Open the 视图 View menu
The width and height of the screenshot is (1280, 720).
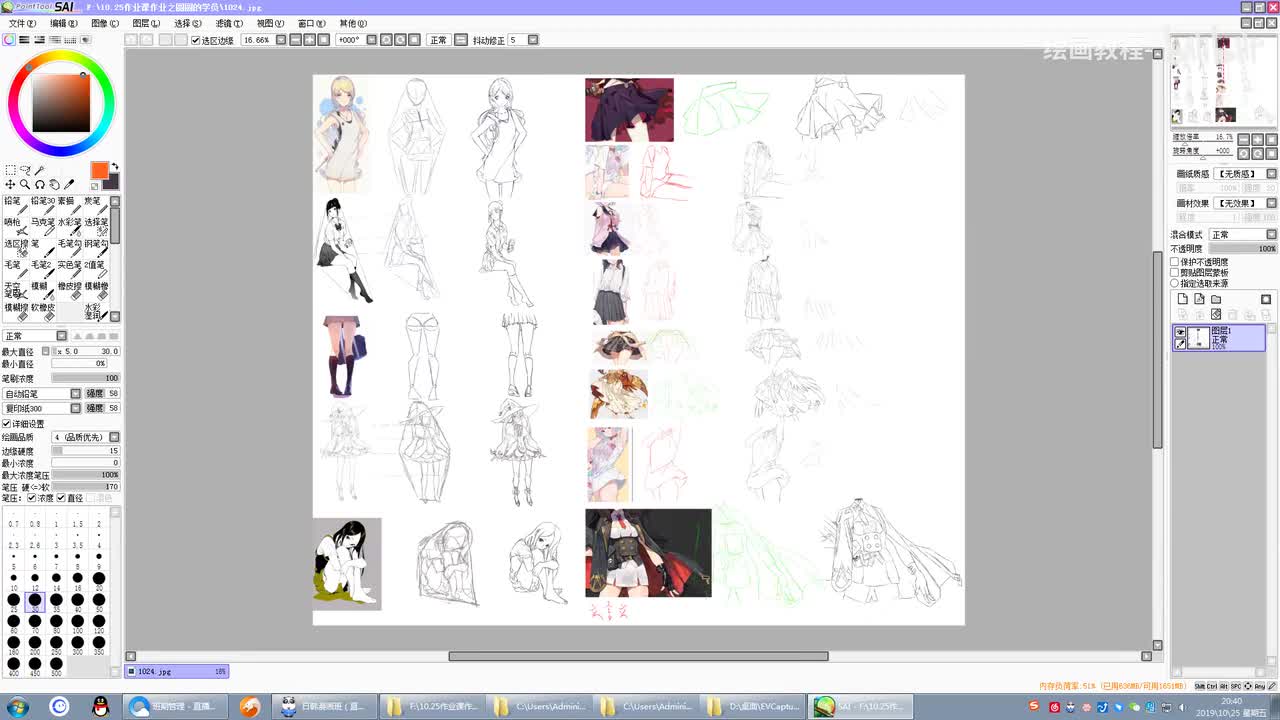270,23
